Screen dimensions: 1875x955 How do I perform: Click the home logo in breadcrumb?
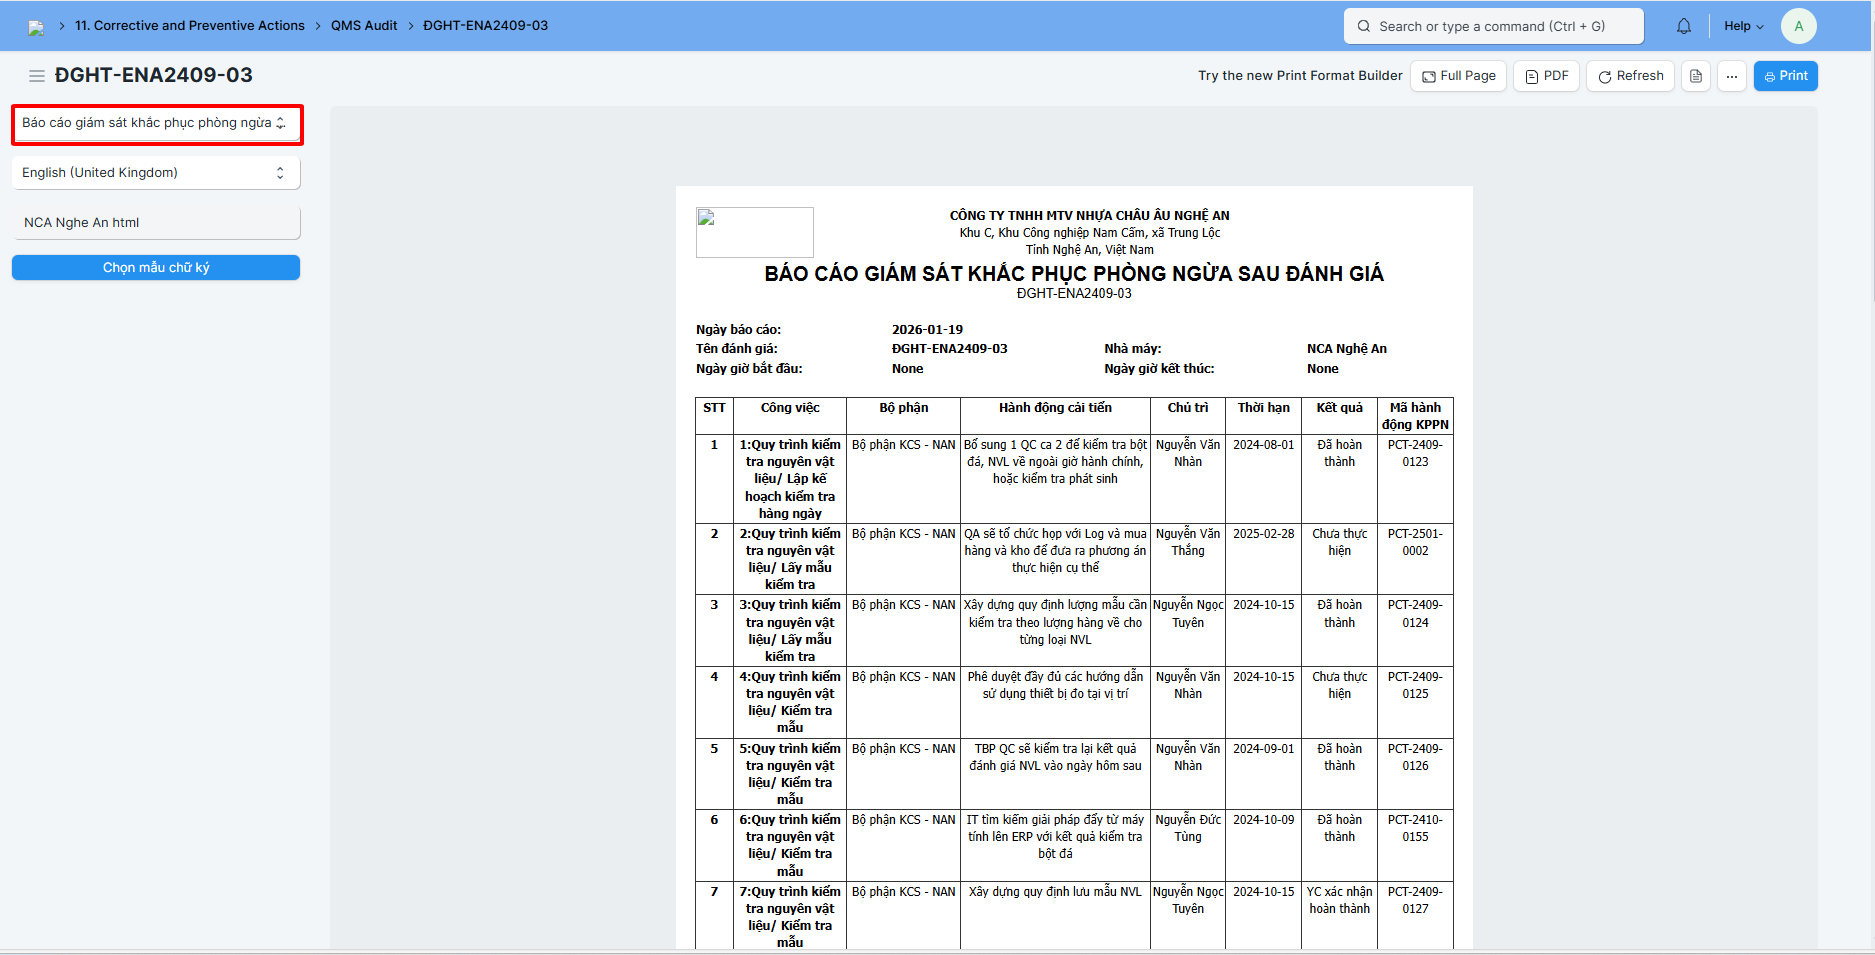click(x=36, y=27)
